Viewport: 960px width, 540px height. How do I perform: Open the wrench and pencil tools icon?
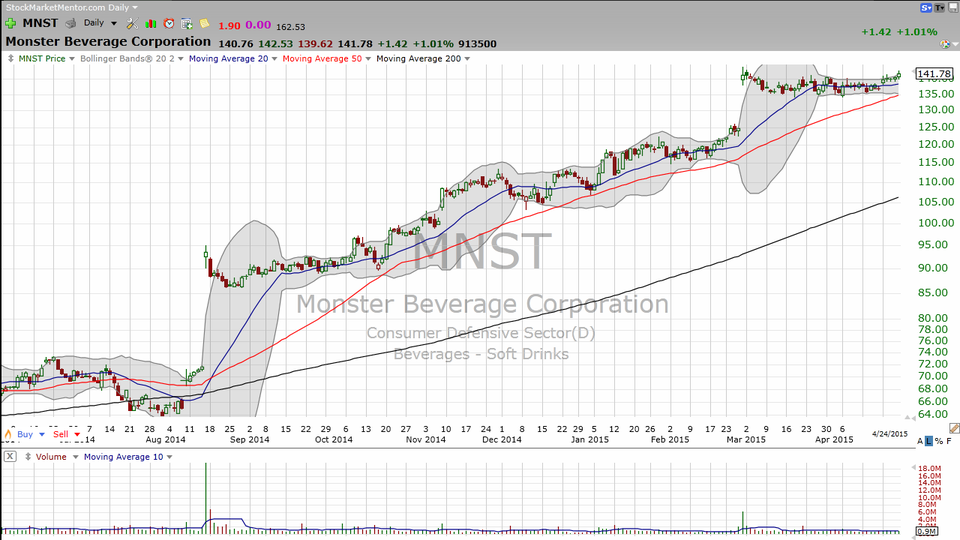(x=132, y=24)
